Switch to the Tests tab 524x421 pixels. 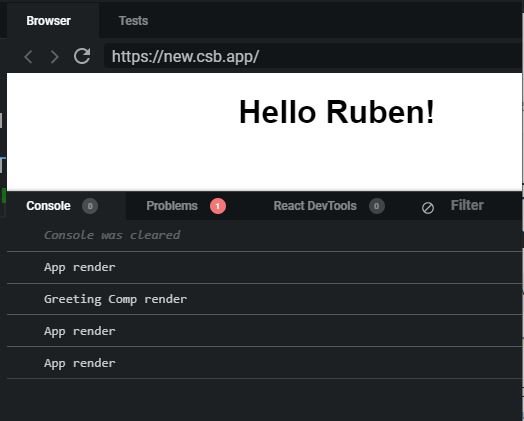click(133, 21)
